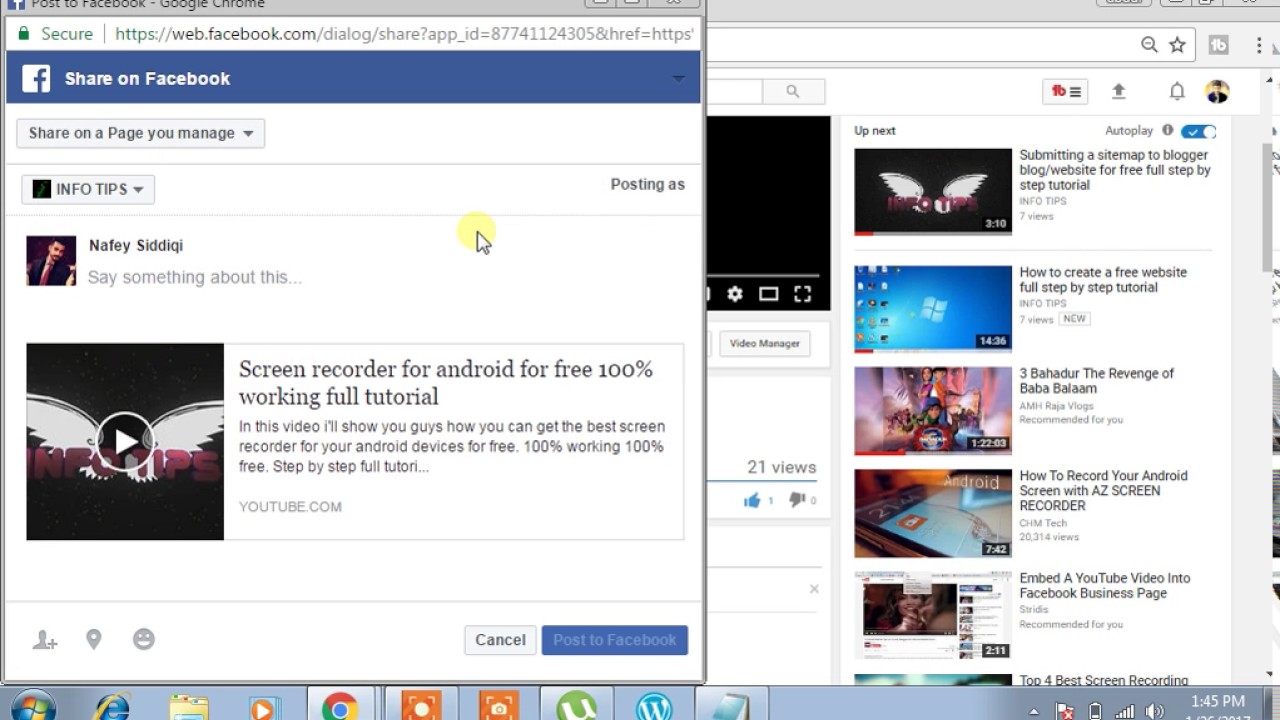
Task: Like the video with thumbs up
Action: click(752, 500)
